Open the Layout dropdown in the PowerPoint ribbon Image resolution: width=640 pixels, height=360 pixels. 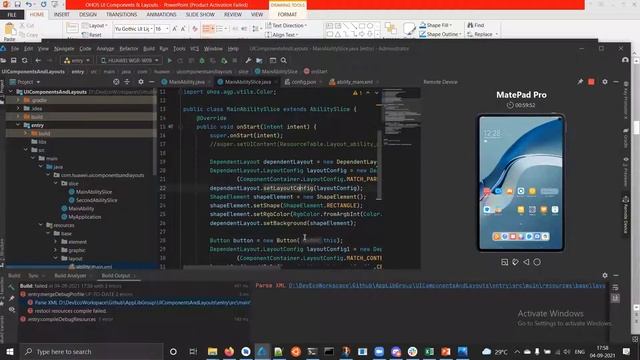(x=95, y=25)
